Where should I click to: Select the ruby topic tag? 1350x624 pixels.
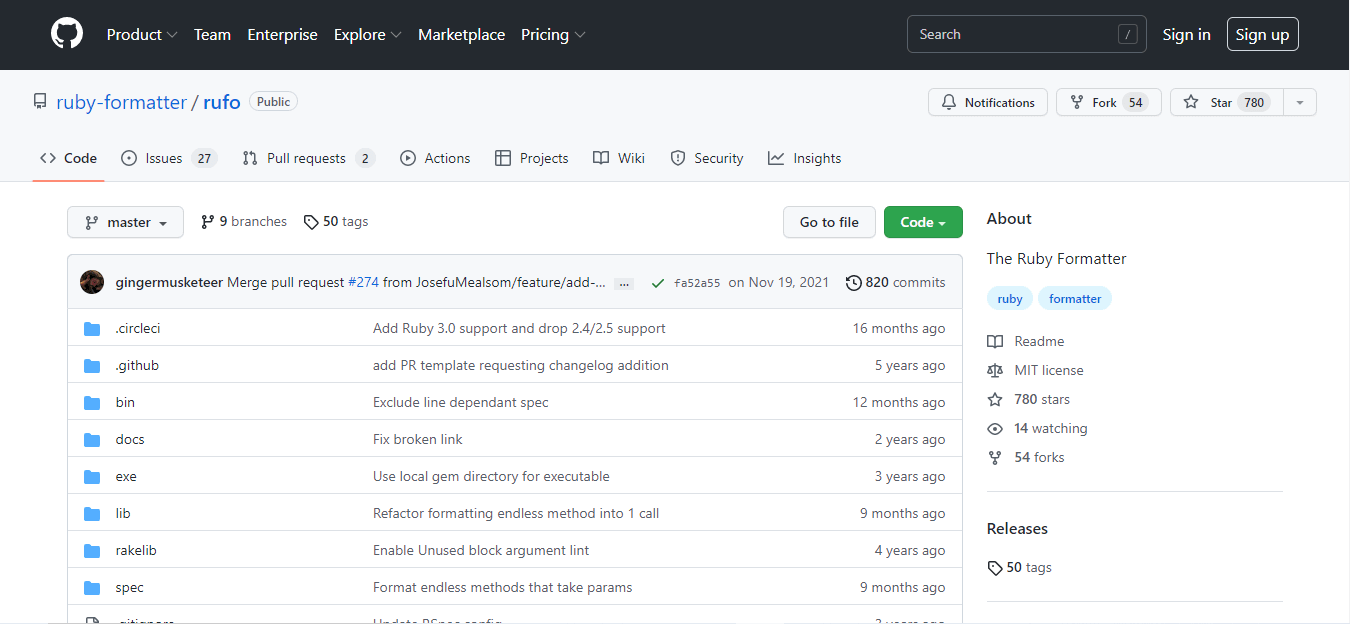pyautogui.click(x=1009, y=298)
